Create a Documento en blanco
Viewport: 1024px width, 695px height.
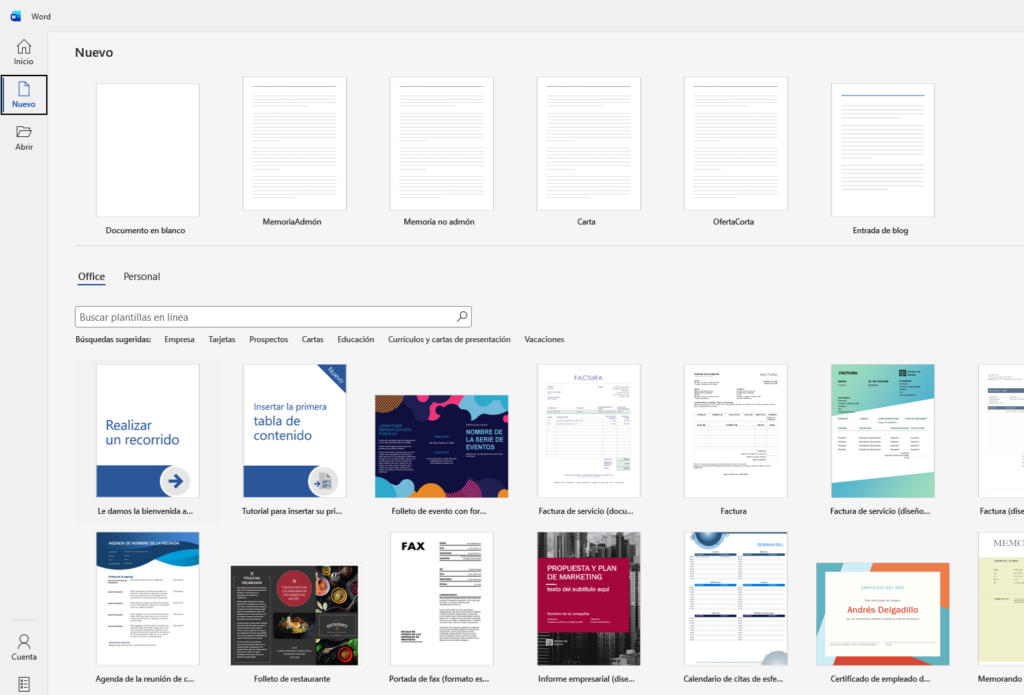(148, 150)
